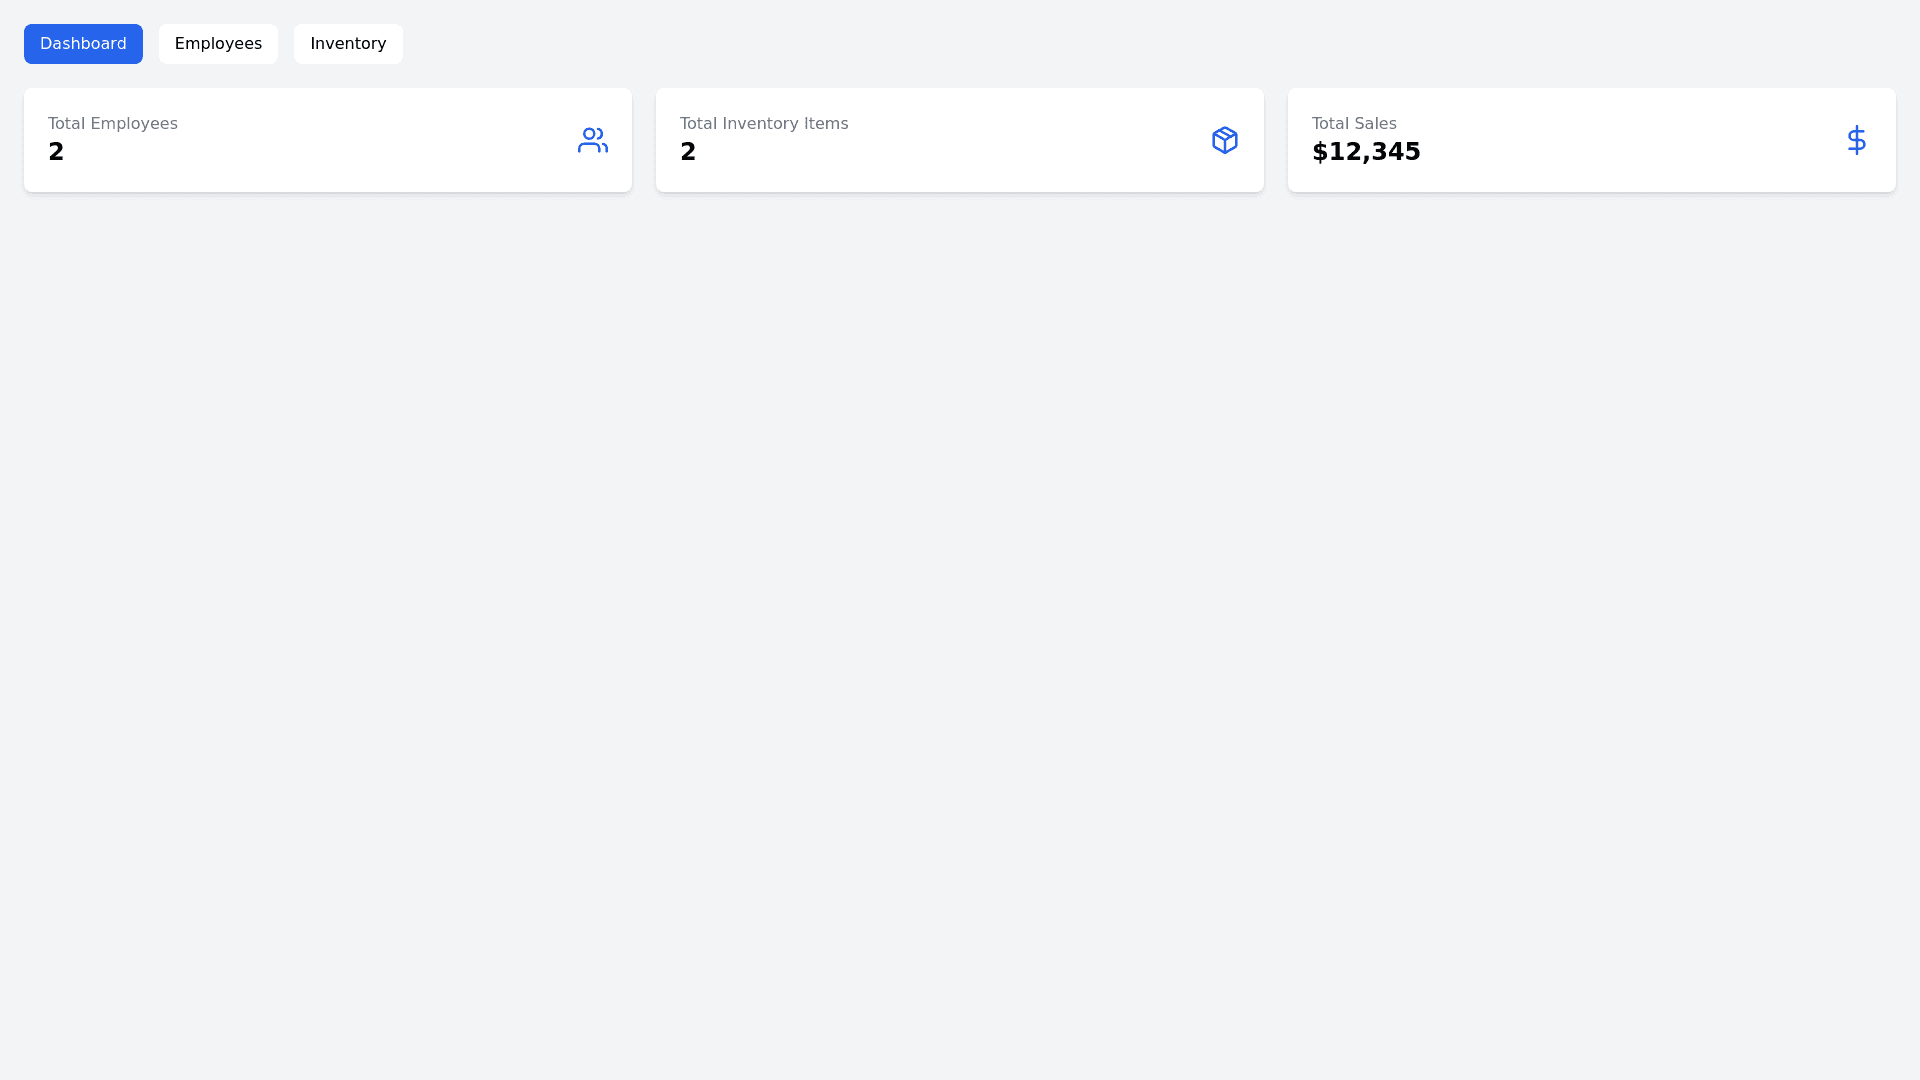This screenshot has height=1080, width=1920.
Task: Click the blue dollar sign icon
Action: coord(1856,140)
